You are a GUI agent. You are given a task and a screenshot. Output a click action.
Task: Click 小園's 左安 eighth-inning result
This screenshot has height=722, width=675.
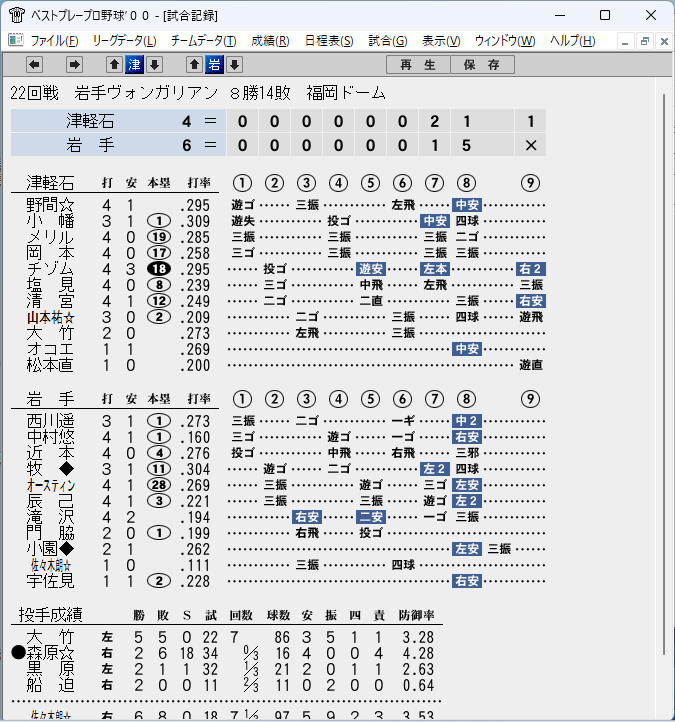coord(467,549)
